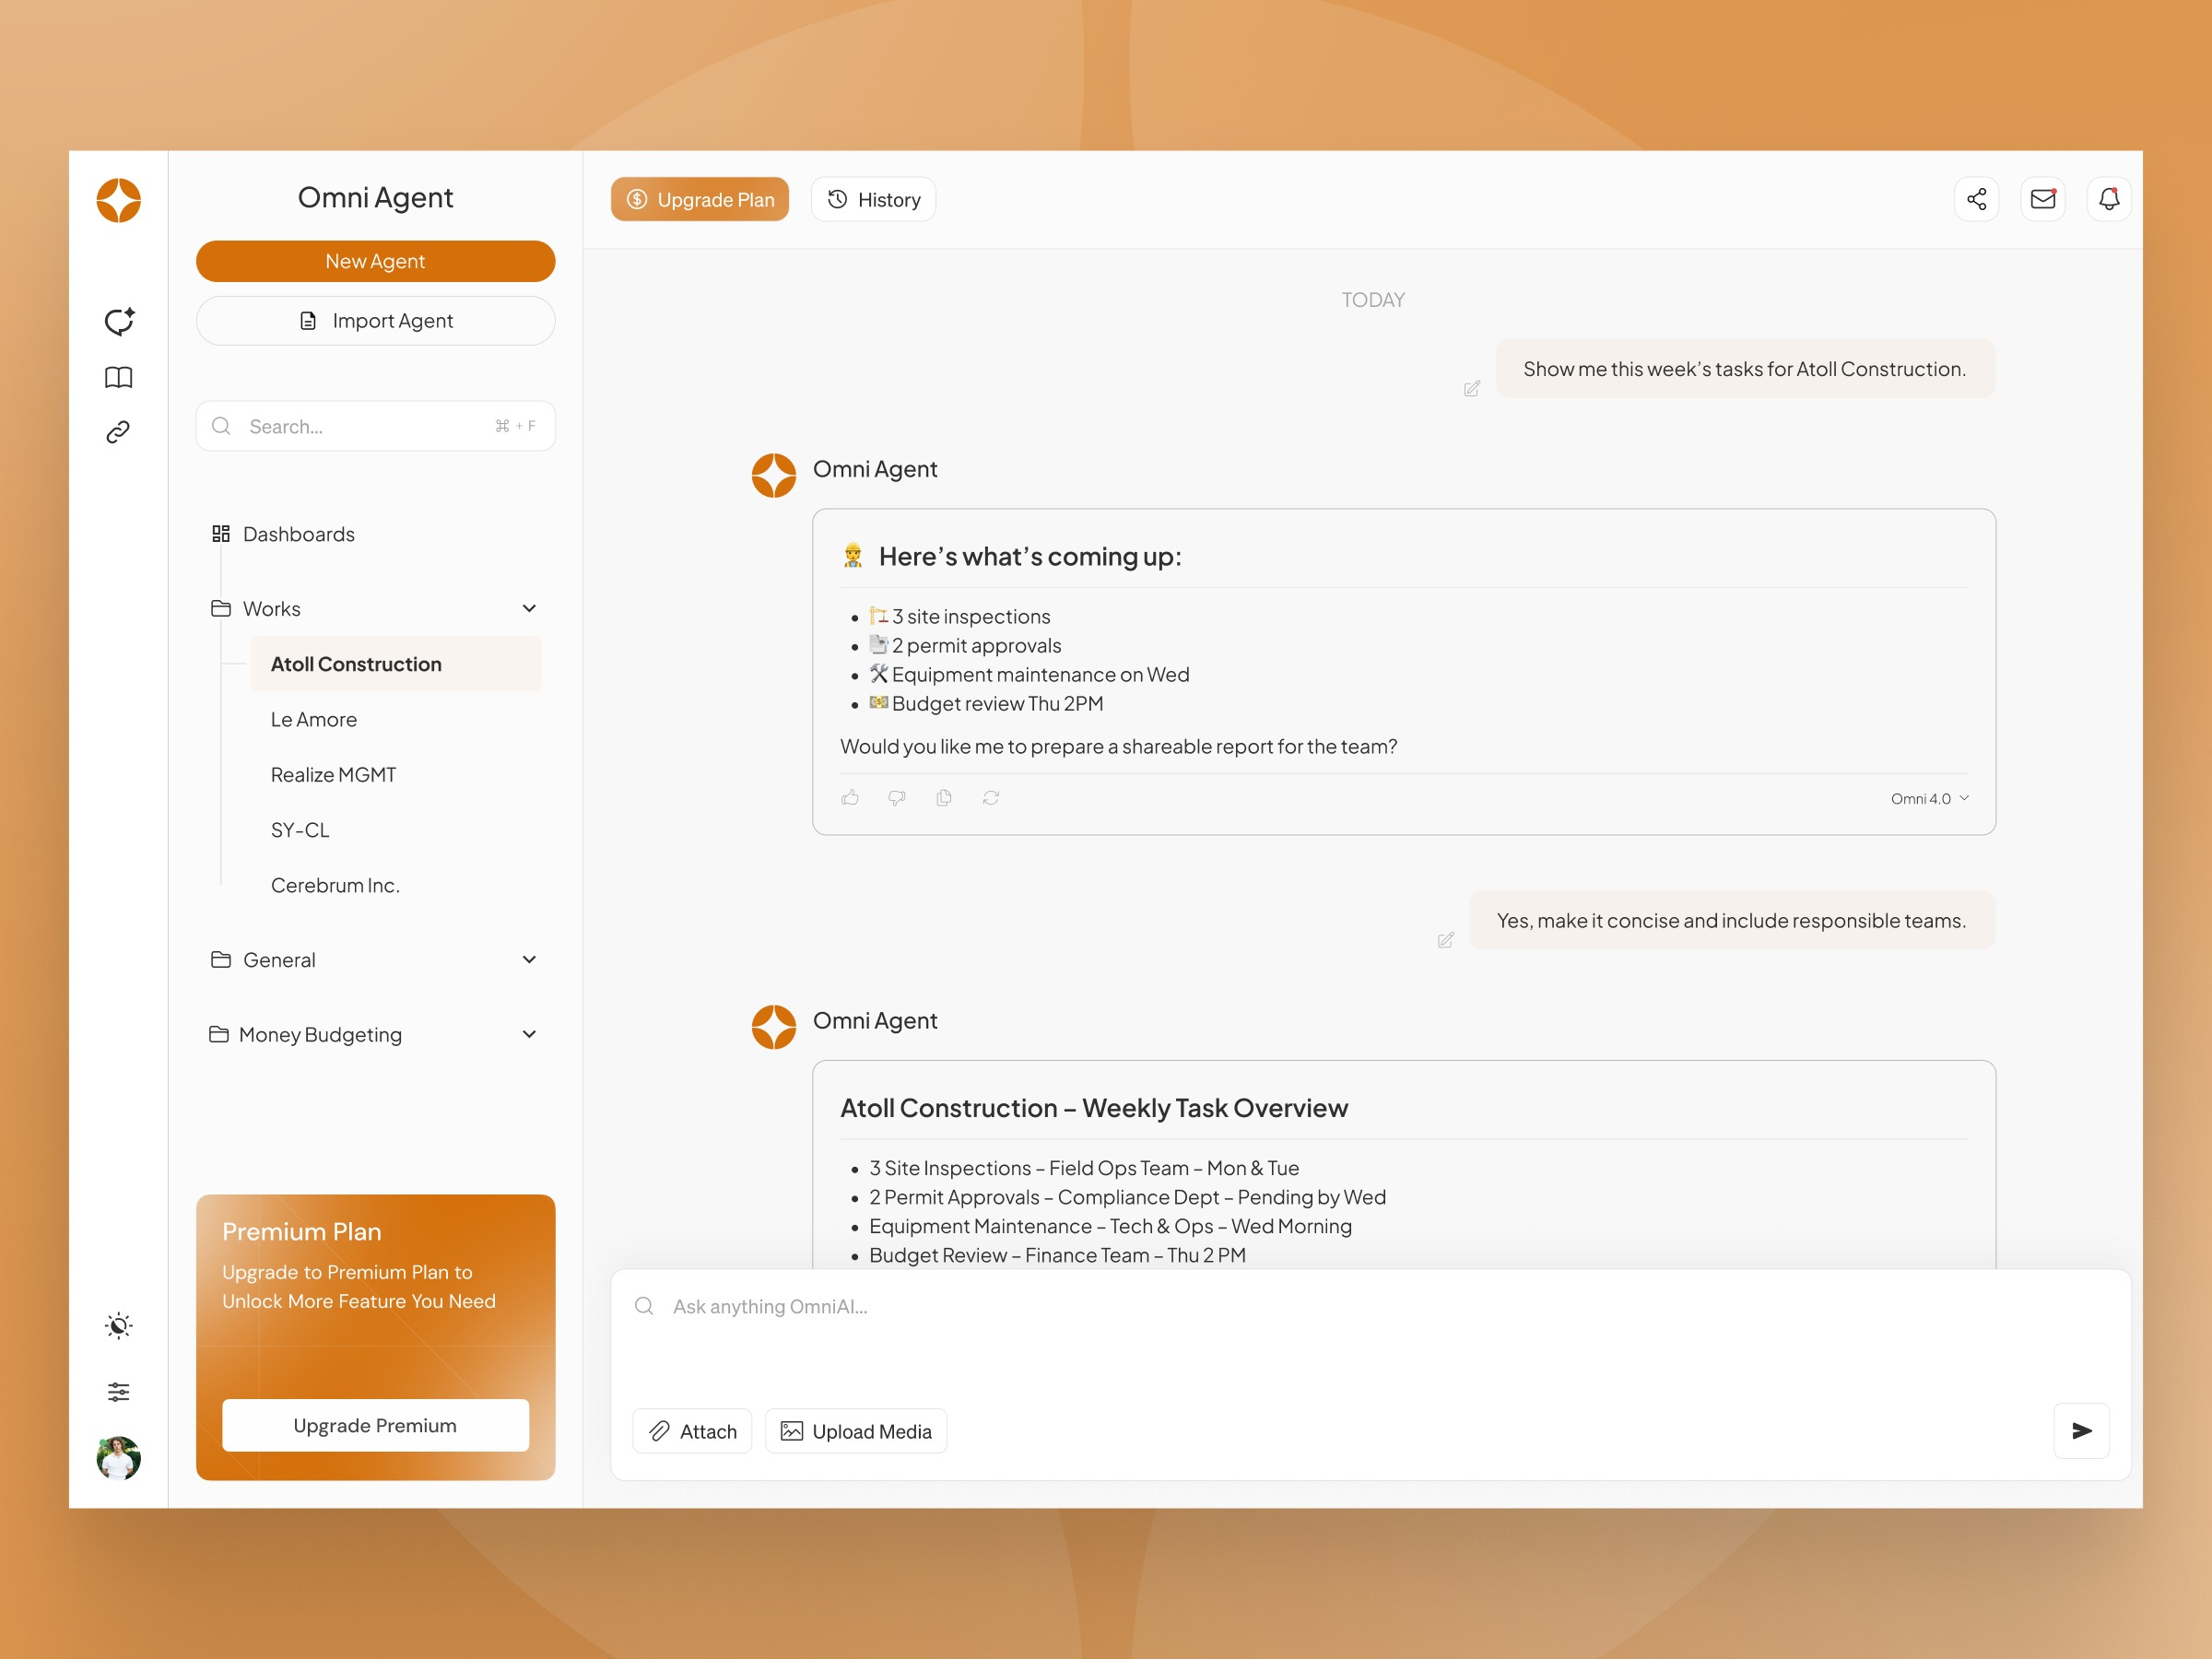Click the share icon in top bar

click(1976, 199)
